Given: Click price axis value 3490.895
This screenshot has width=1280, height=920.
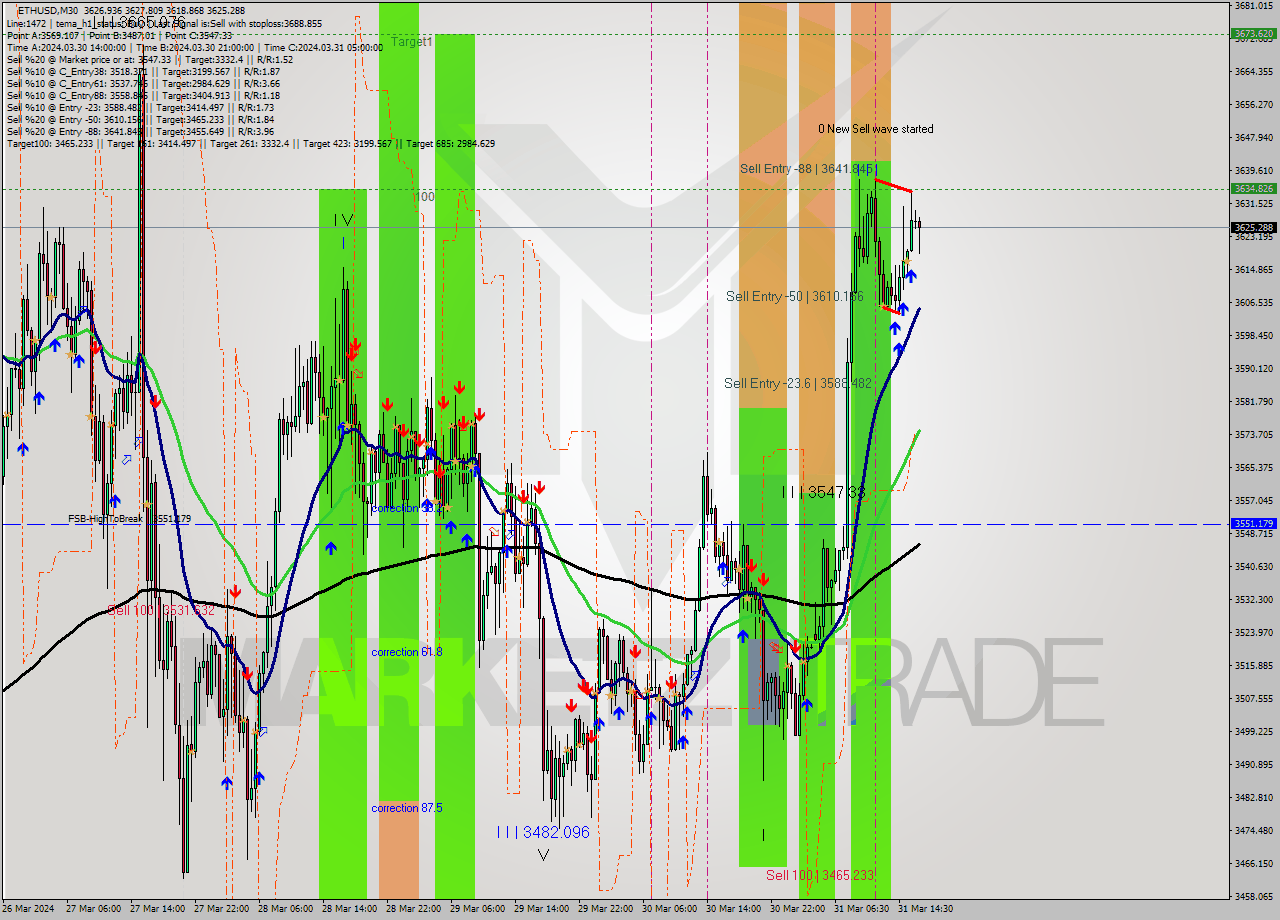Looking at the screenshot, I should (1254, 764).
